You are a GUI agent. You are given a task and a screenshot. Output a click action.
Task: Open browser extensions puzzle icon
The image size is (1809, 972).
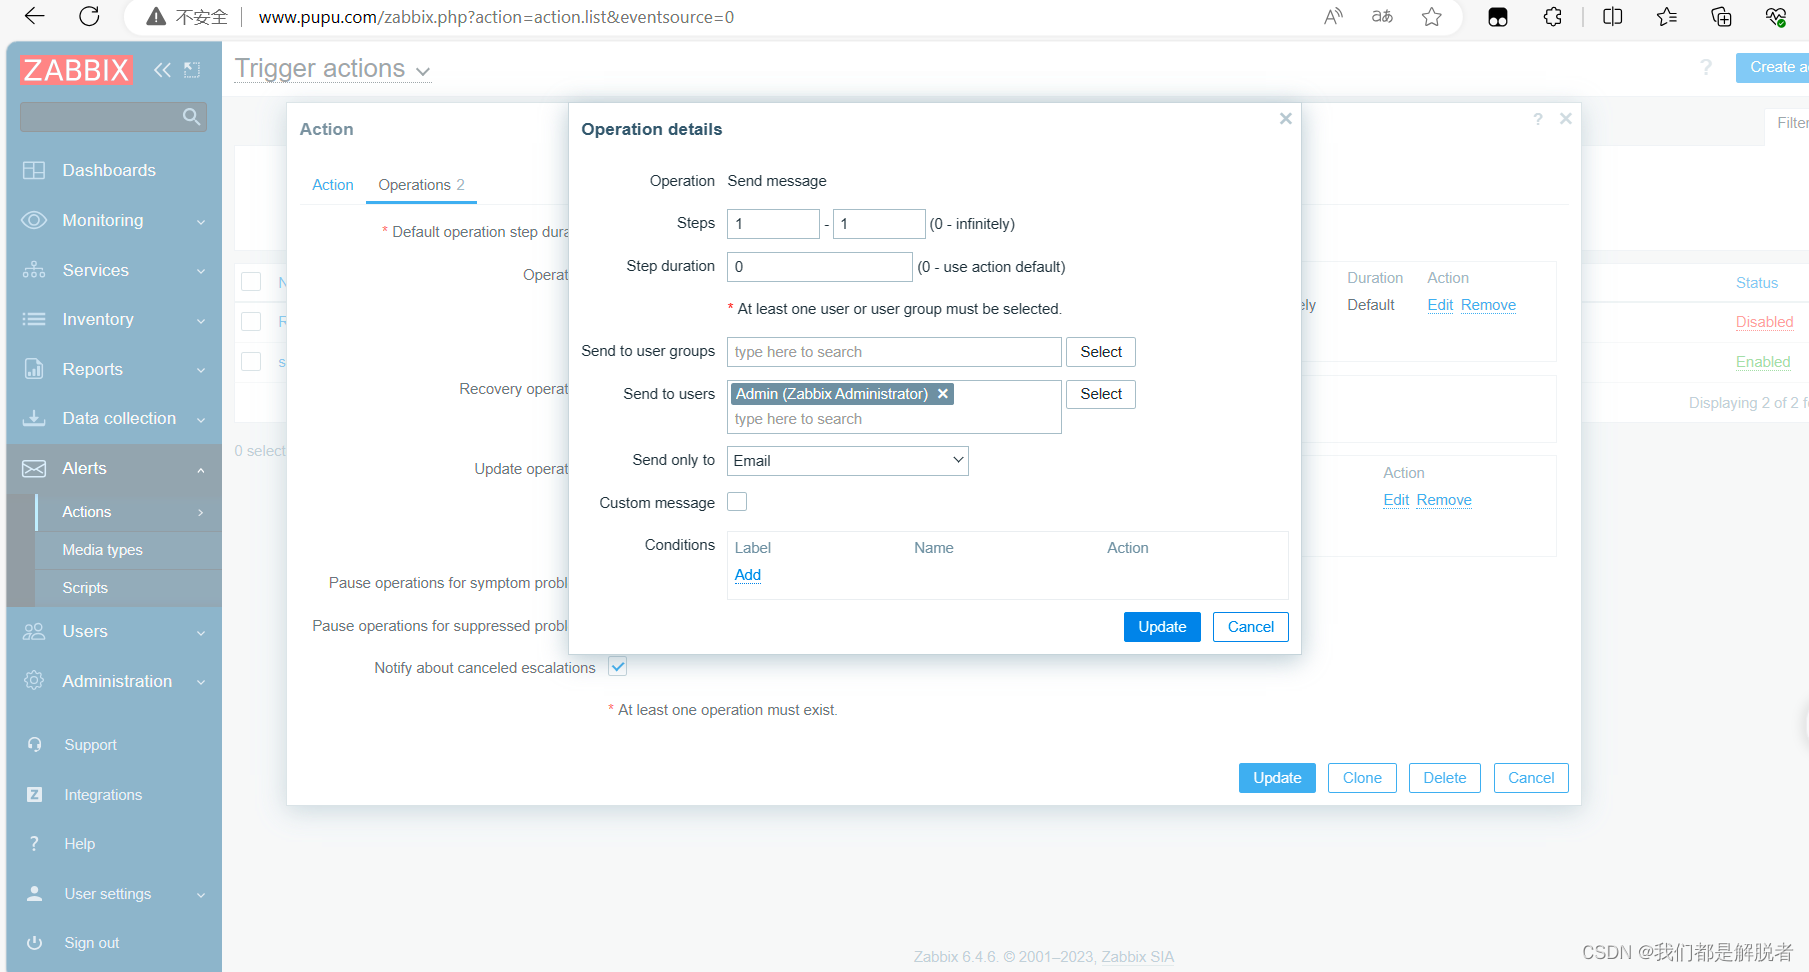[1552, 16]
